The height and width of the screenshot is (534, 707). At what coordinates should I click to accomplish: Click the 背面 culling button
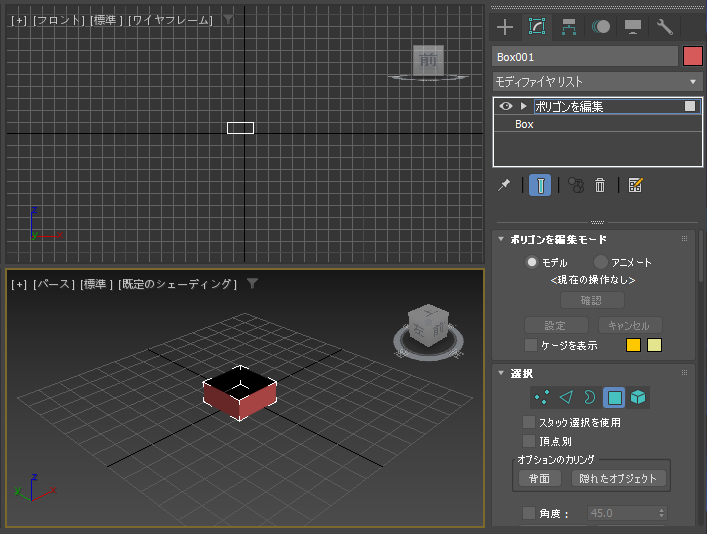(x=540, y=479)
